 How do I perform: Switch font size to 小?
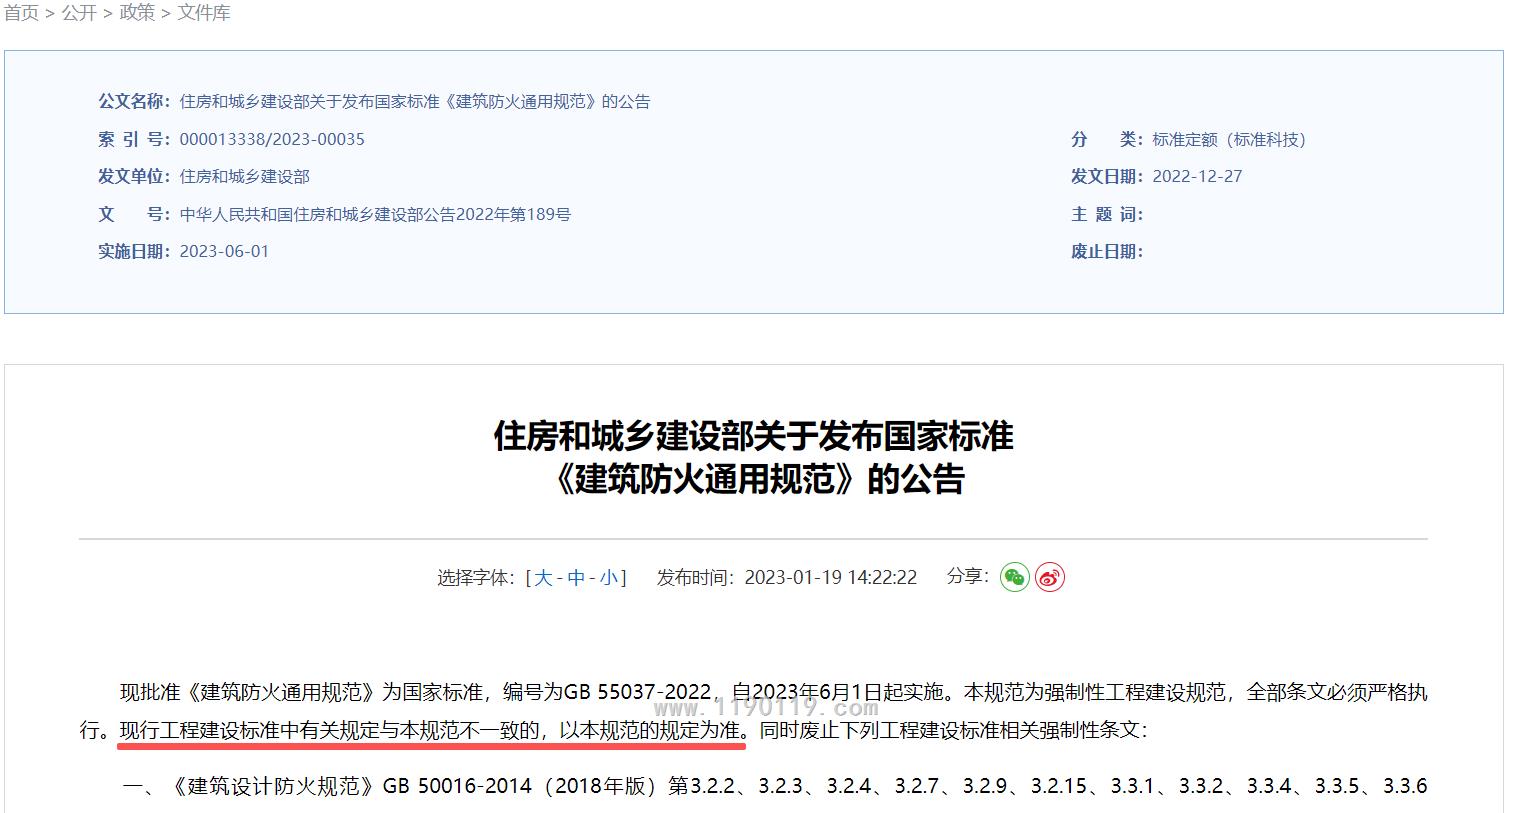pyautogui.click(x=608, y=578)
